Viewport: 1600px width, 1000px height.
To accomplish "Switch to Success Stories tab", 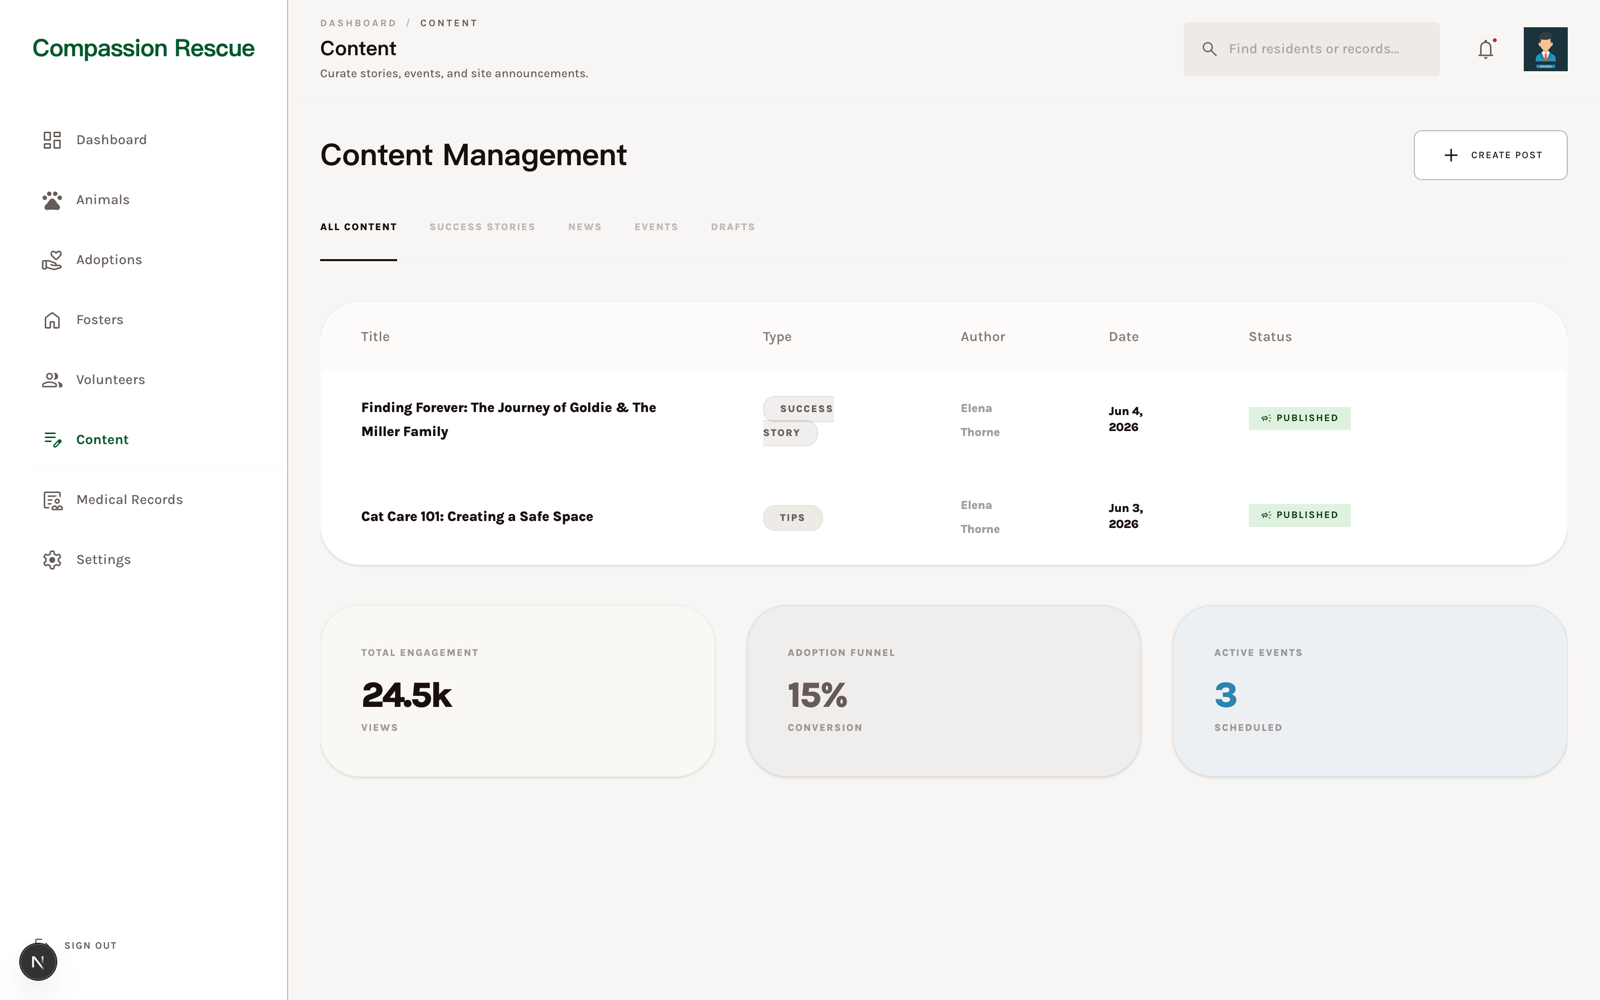I will [x=482, y=227].
